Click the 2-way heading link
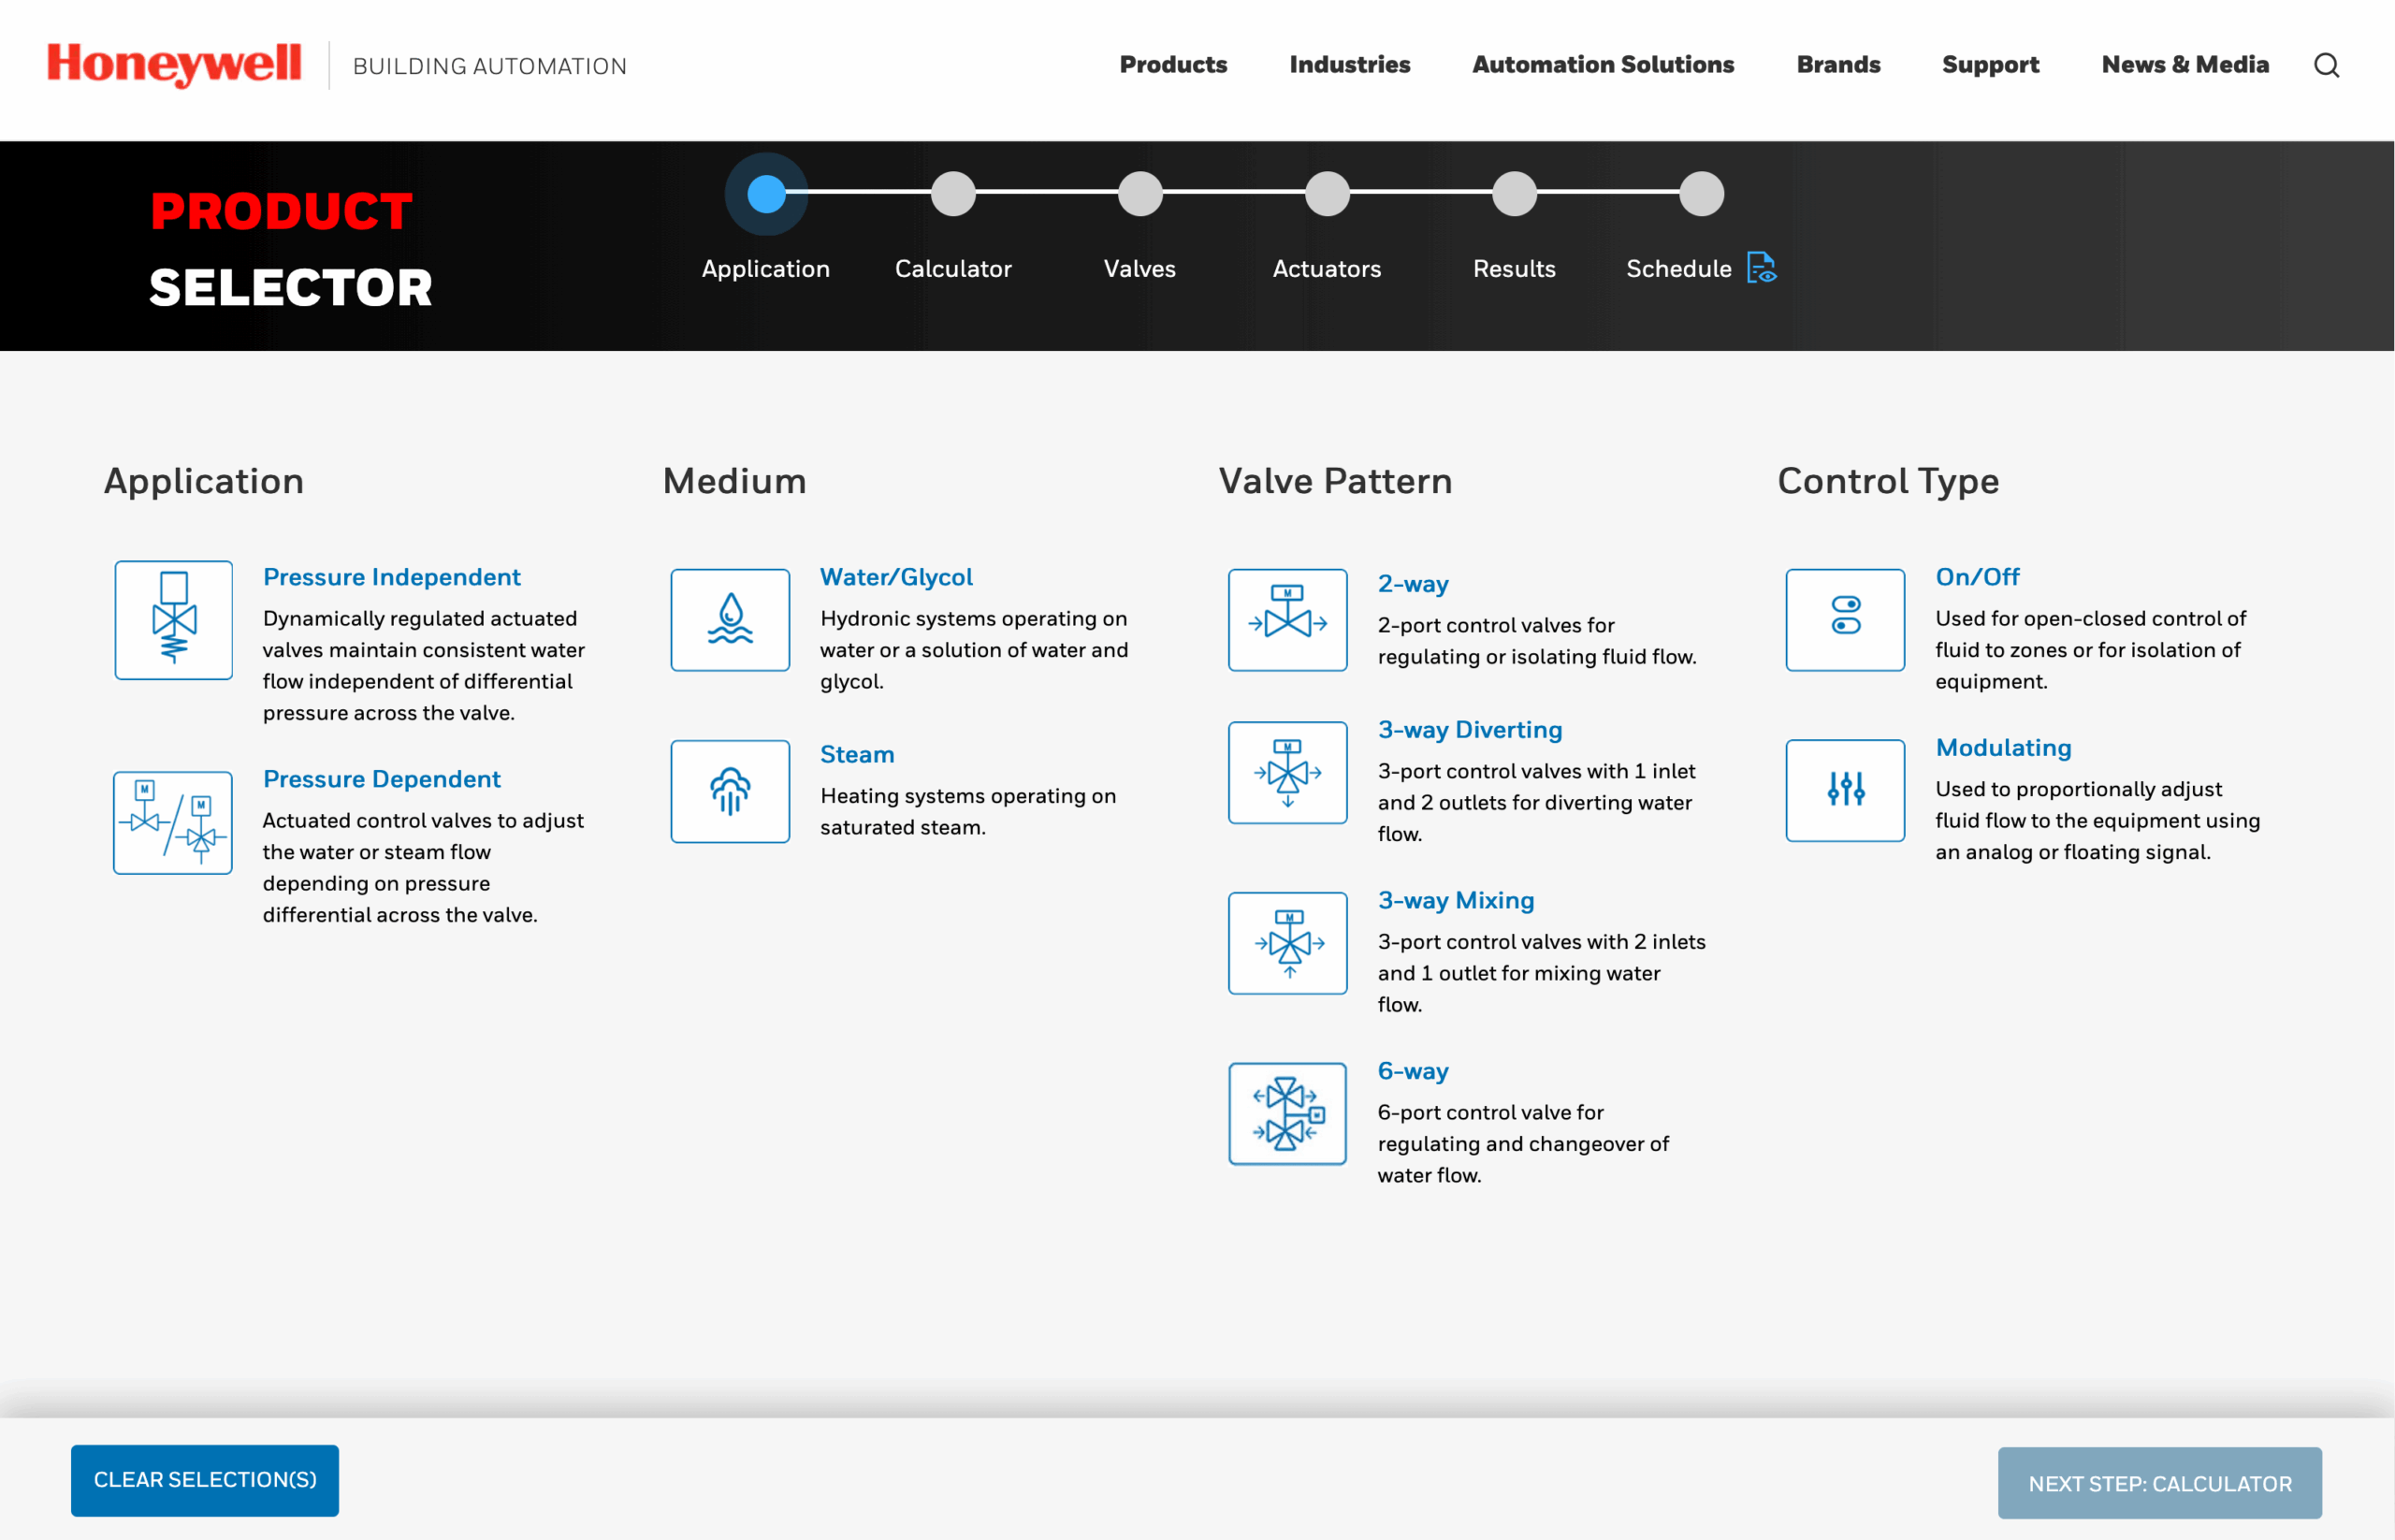Viewport: 2395px width, 1540px height. pyautogui.click(x=1413, y=584)
